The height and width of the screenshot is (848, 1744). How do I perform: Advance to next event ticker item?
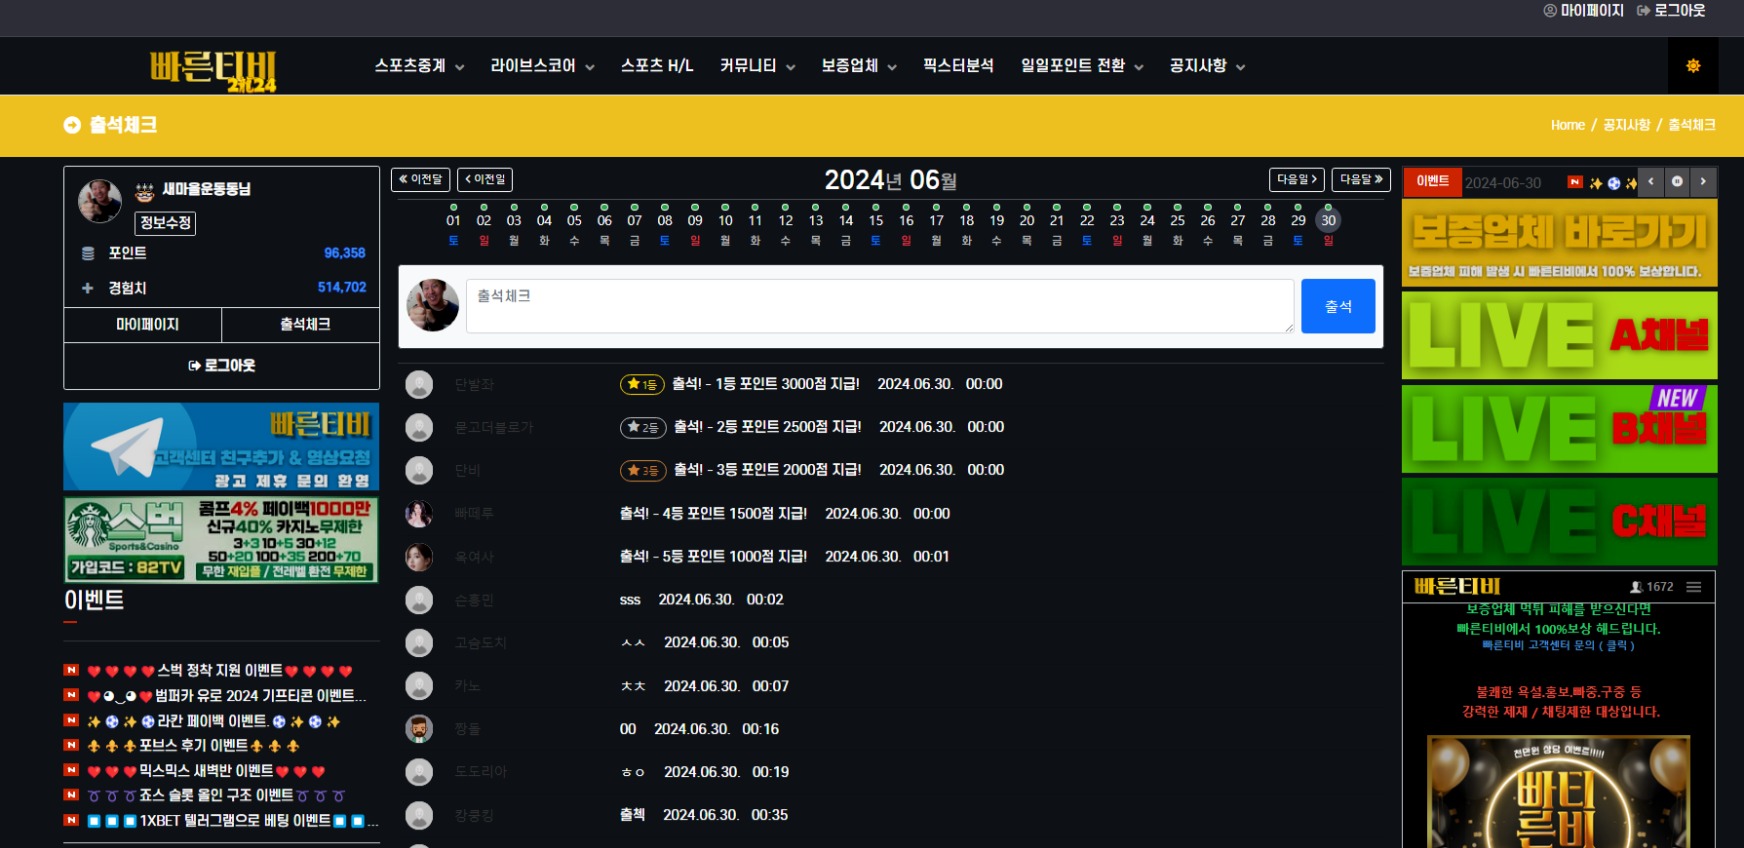[x=1703, y=181]
